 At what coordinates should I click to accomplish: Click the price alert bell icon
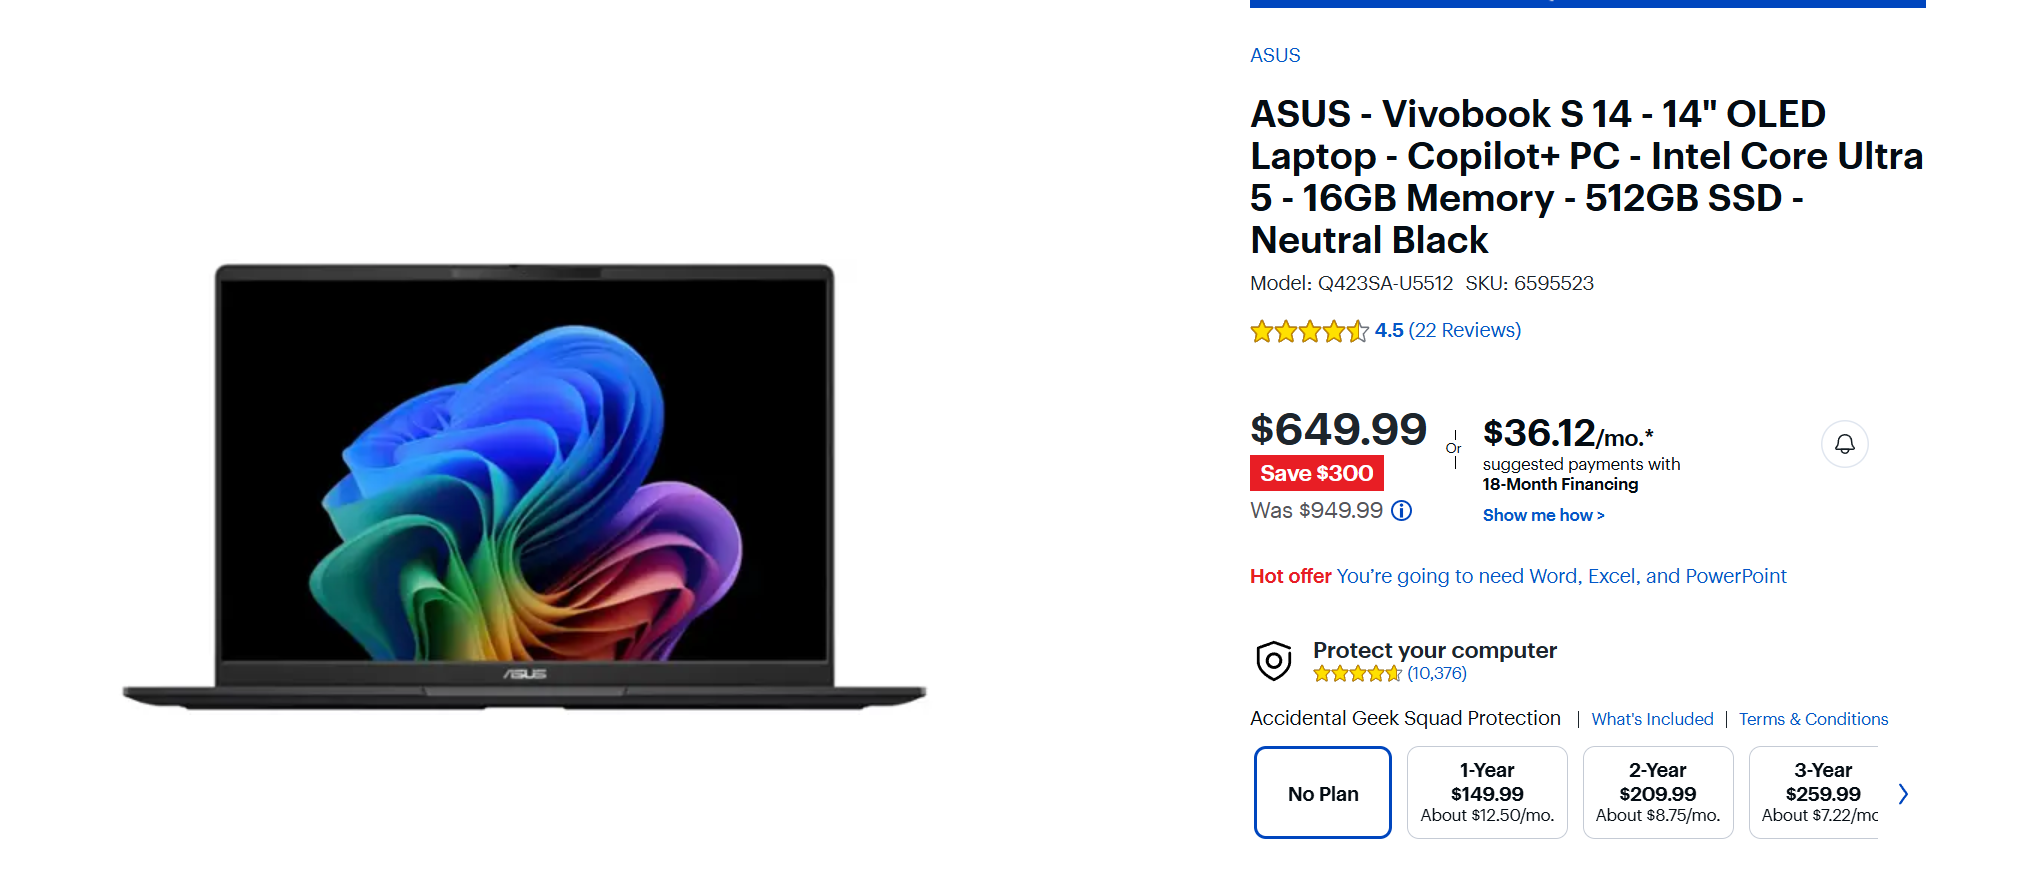pos(1844,444)
